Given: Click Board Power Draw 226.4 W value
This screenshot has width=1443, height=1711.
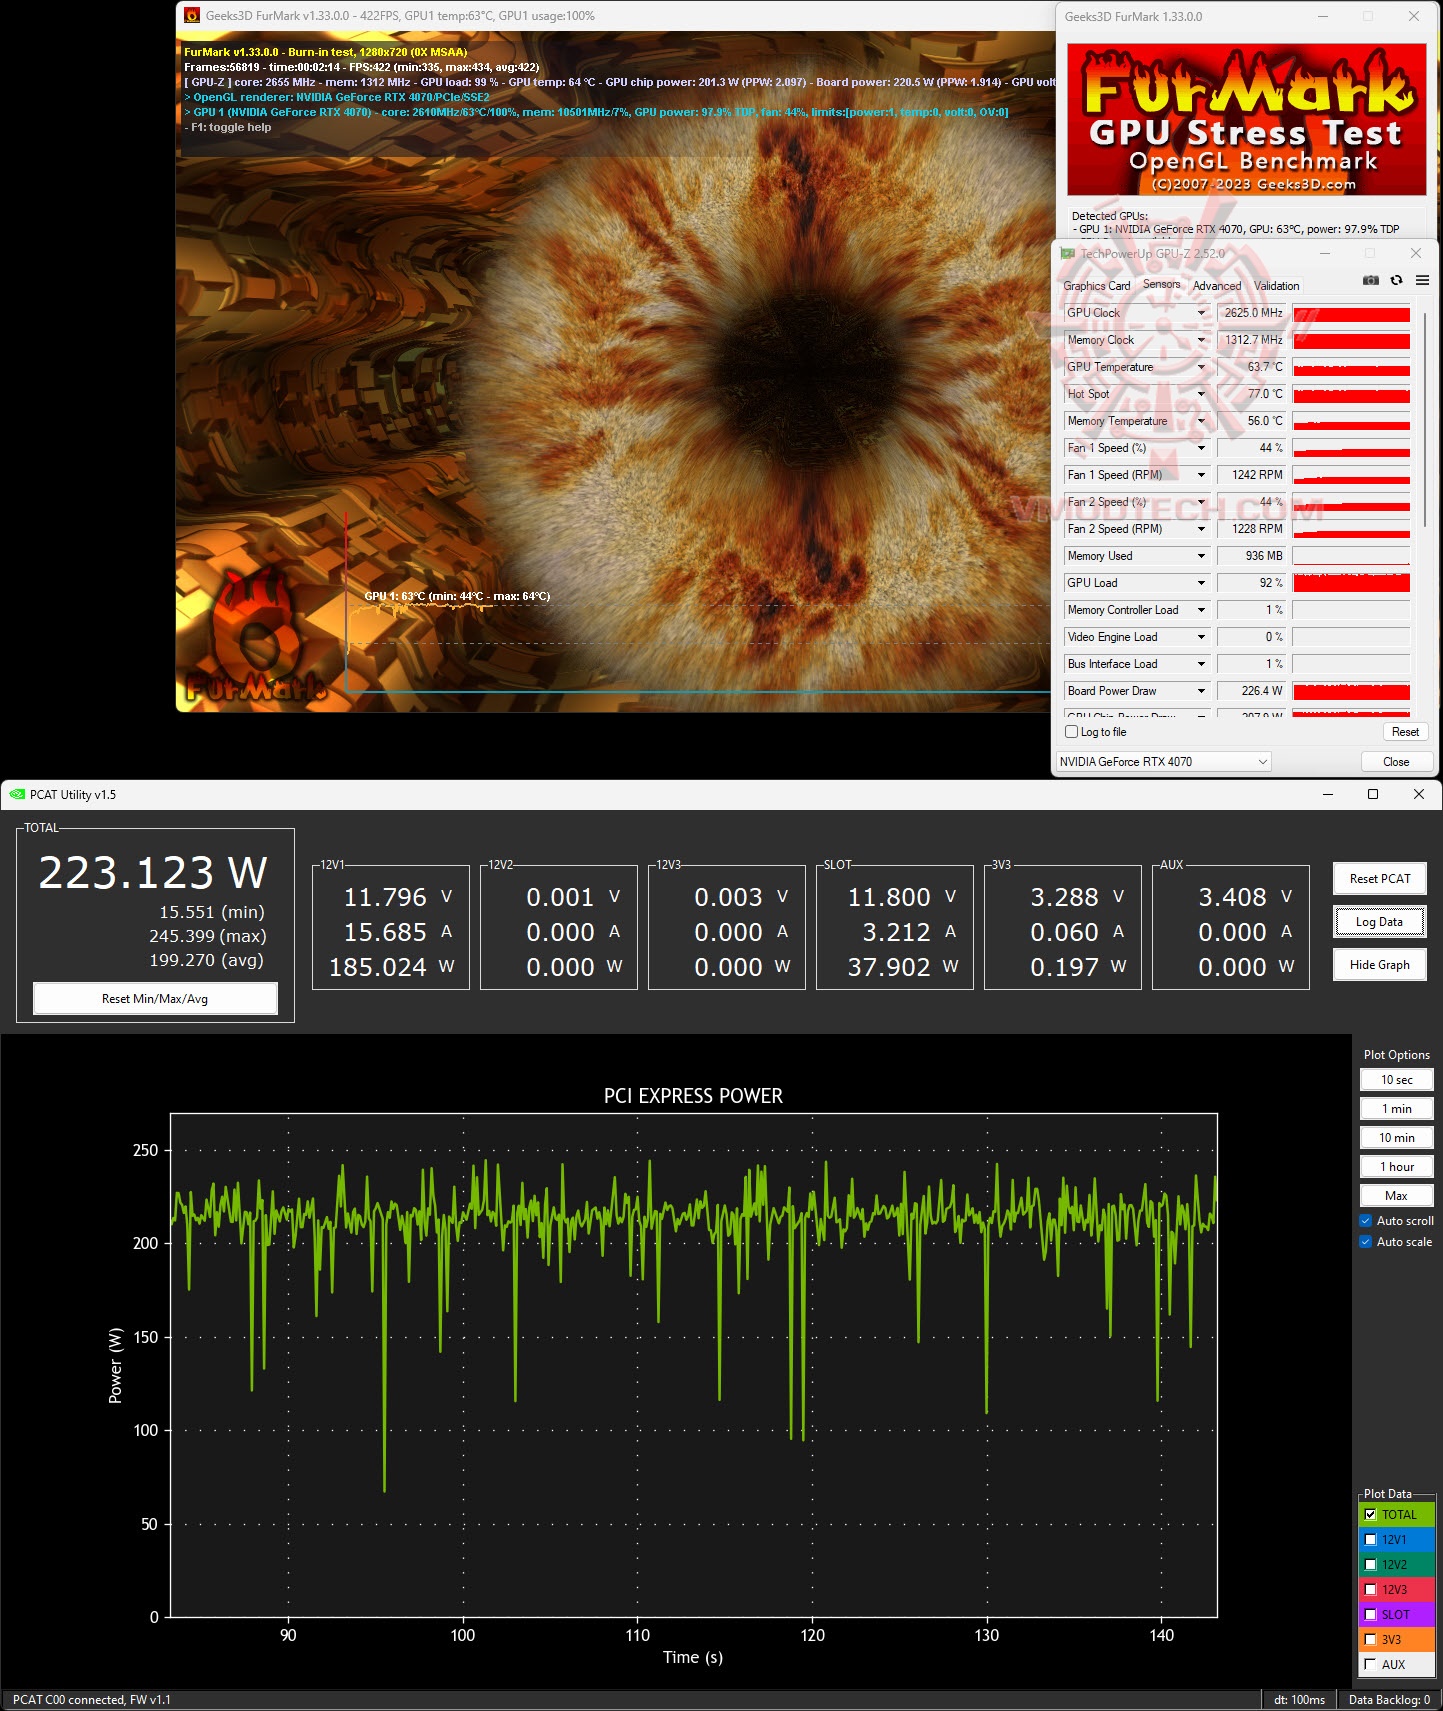Looking at the screenshot, I should click(1252, 691).
